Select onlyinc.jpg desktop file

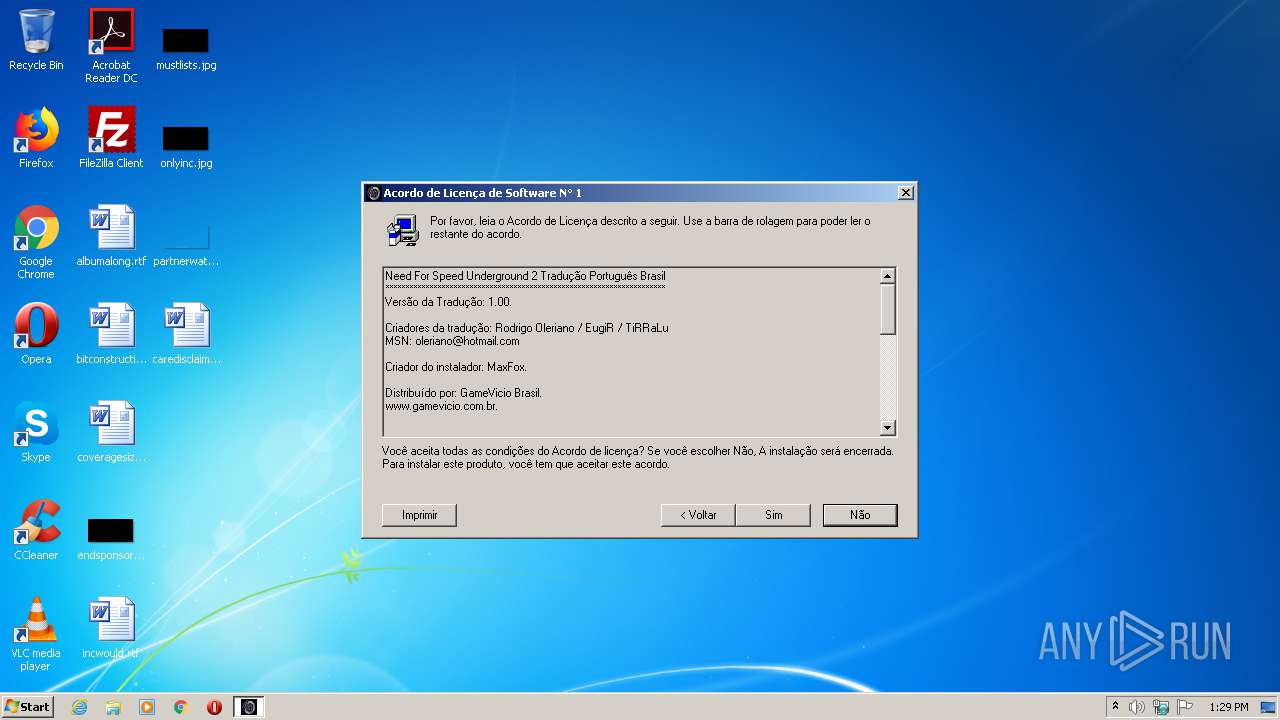tap(186, 146)
